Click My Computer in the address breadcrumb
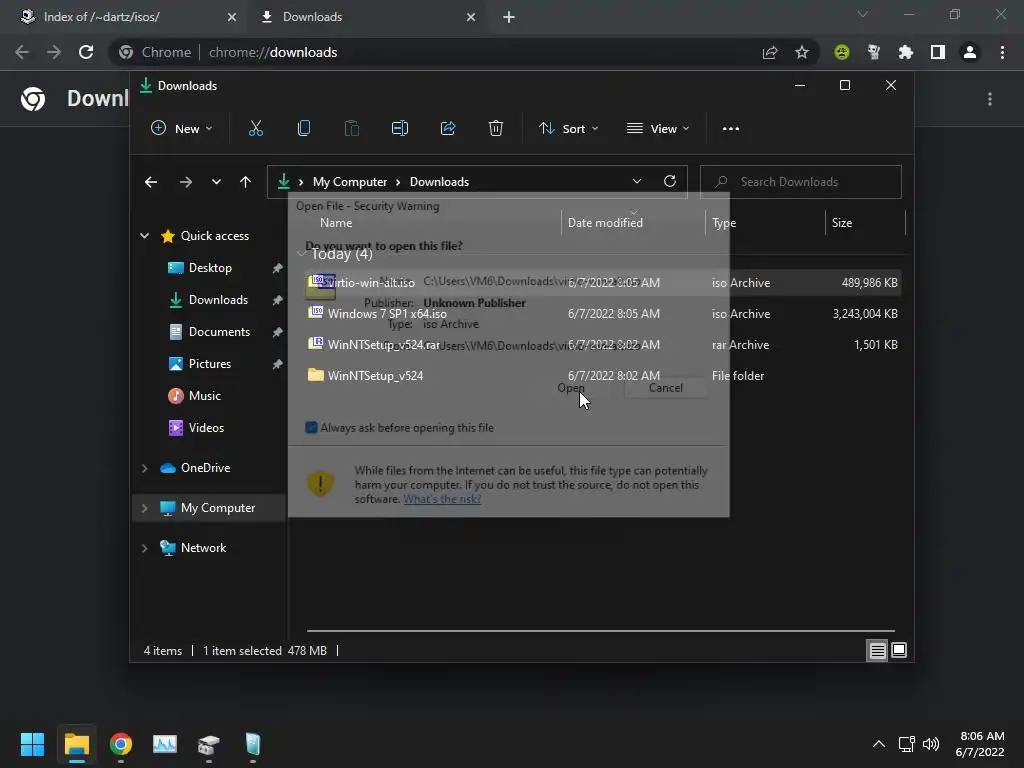The image size is (1024, 768). coord(349,182)
